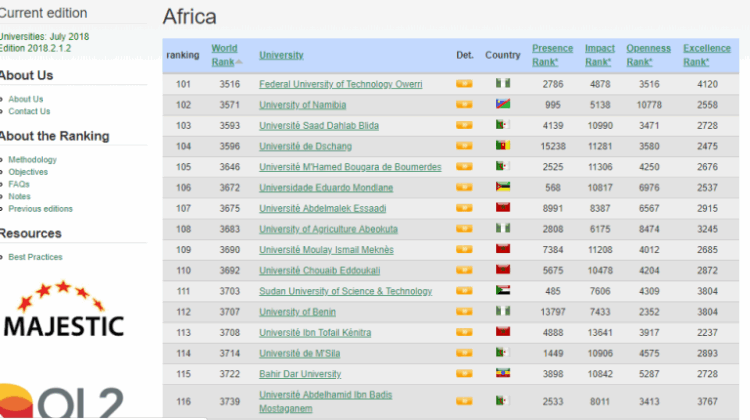Click the details icon for Université Saad Dahlab Blida
This screenshot has height=420, width=750.
click(464, 125)
